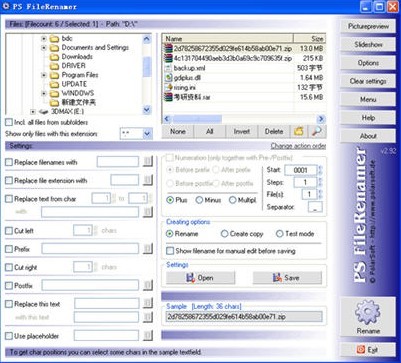Click the gear Rename button
This screenshot has width=401, height=363.
(368, 317)
